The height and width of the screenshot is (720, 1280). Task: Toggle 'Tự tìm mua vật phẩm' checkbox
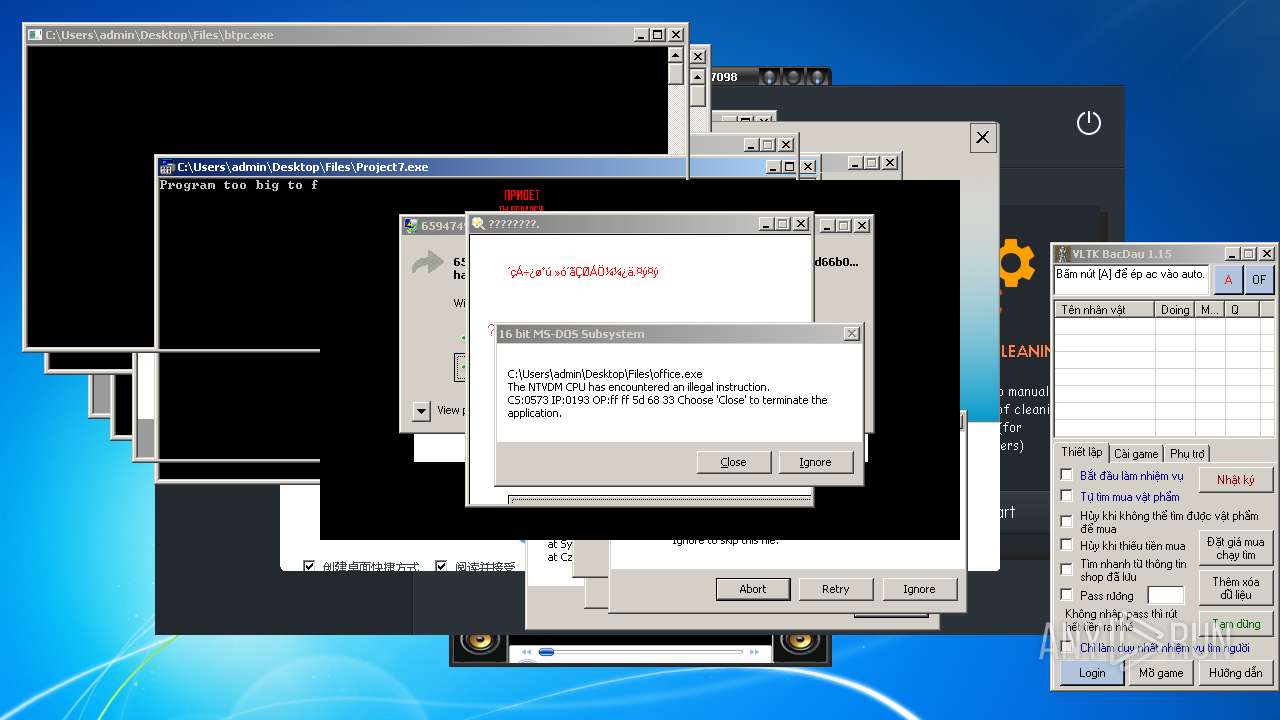point(1066,495)
